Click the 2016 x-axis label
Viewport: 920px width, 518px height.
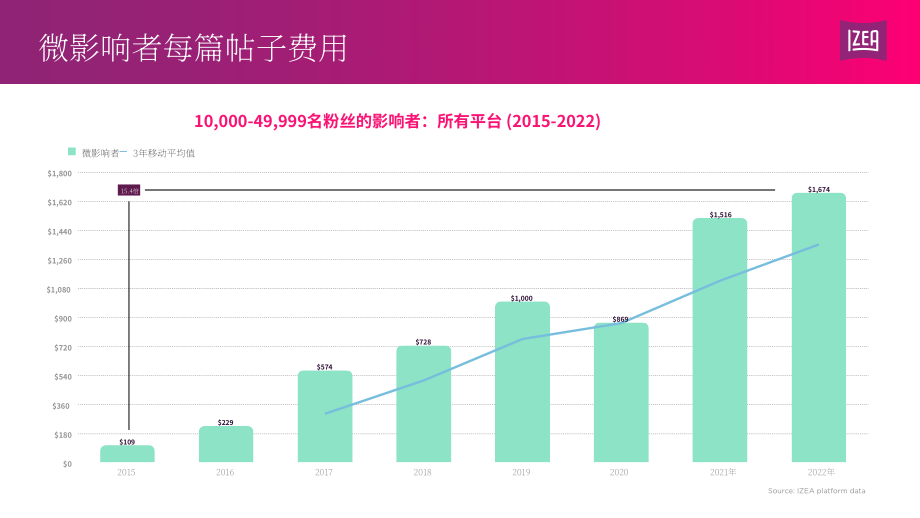(225, 472)
